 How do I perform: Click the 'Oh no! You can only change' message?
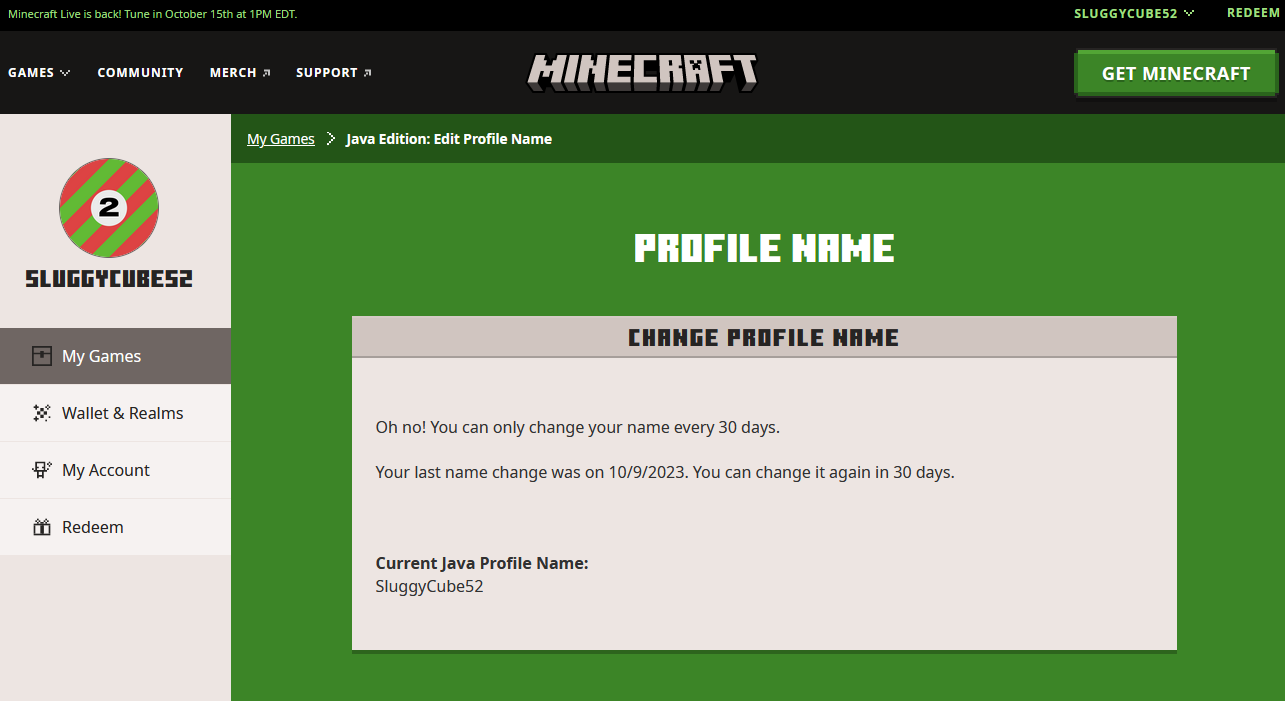click(577, 427)
